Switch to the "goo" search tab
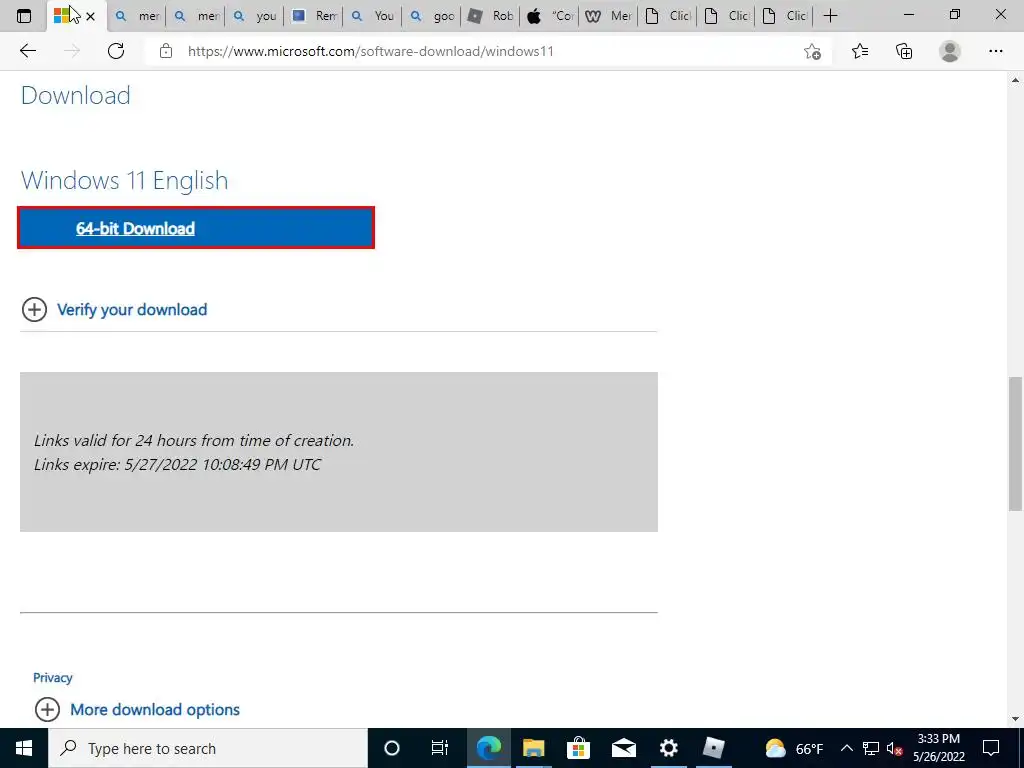 click(x=432, y=16)
